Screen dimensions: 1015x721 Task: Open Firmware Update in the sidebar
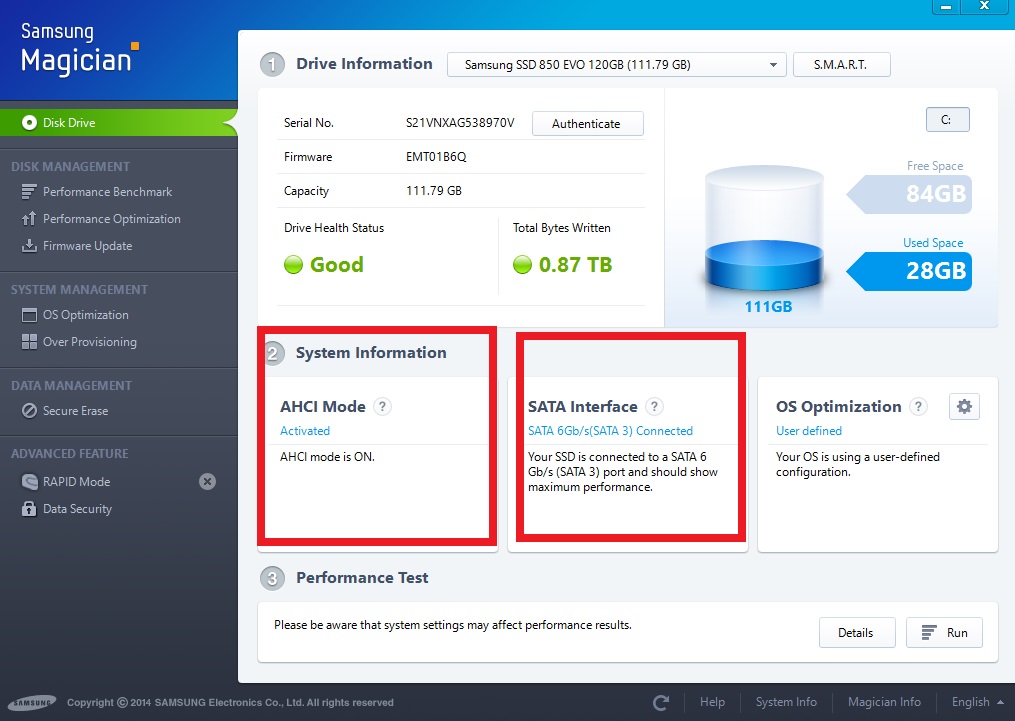(x=87, y=246)
